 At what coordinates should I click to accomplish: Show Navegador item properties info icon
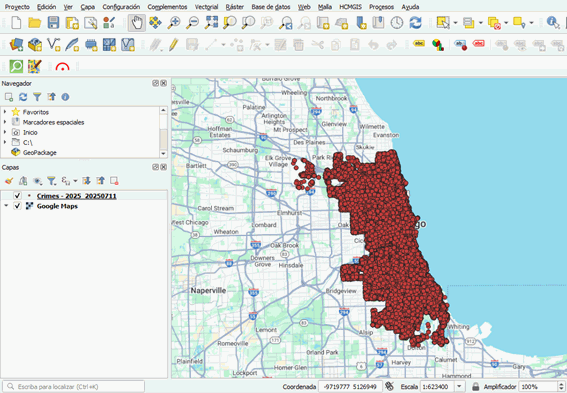point(65,97)
